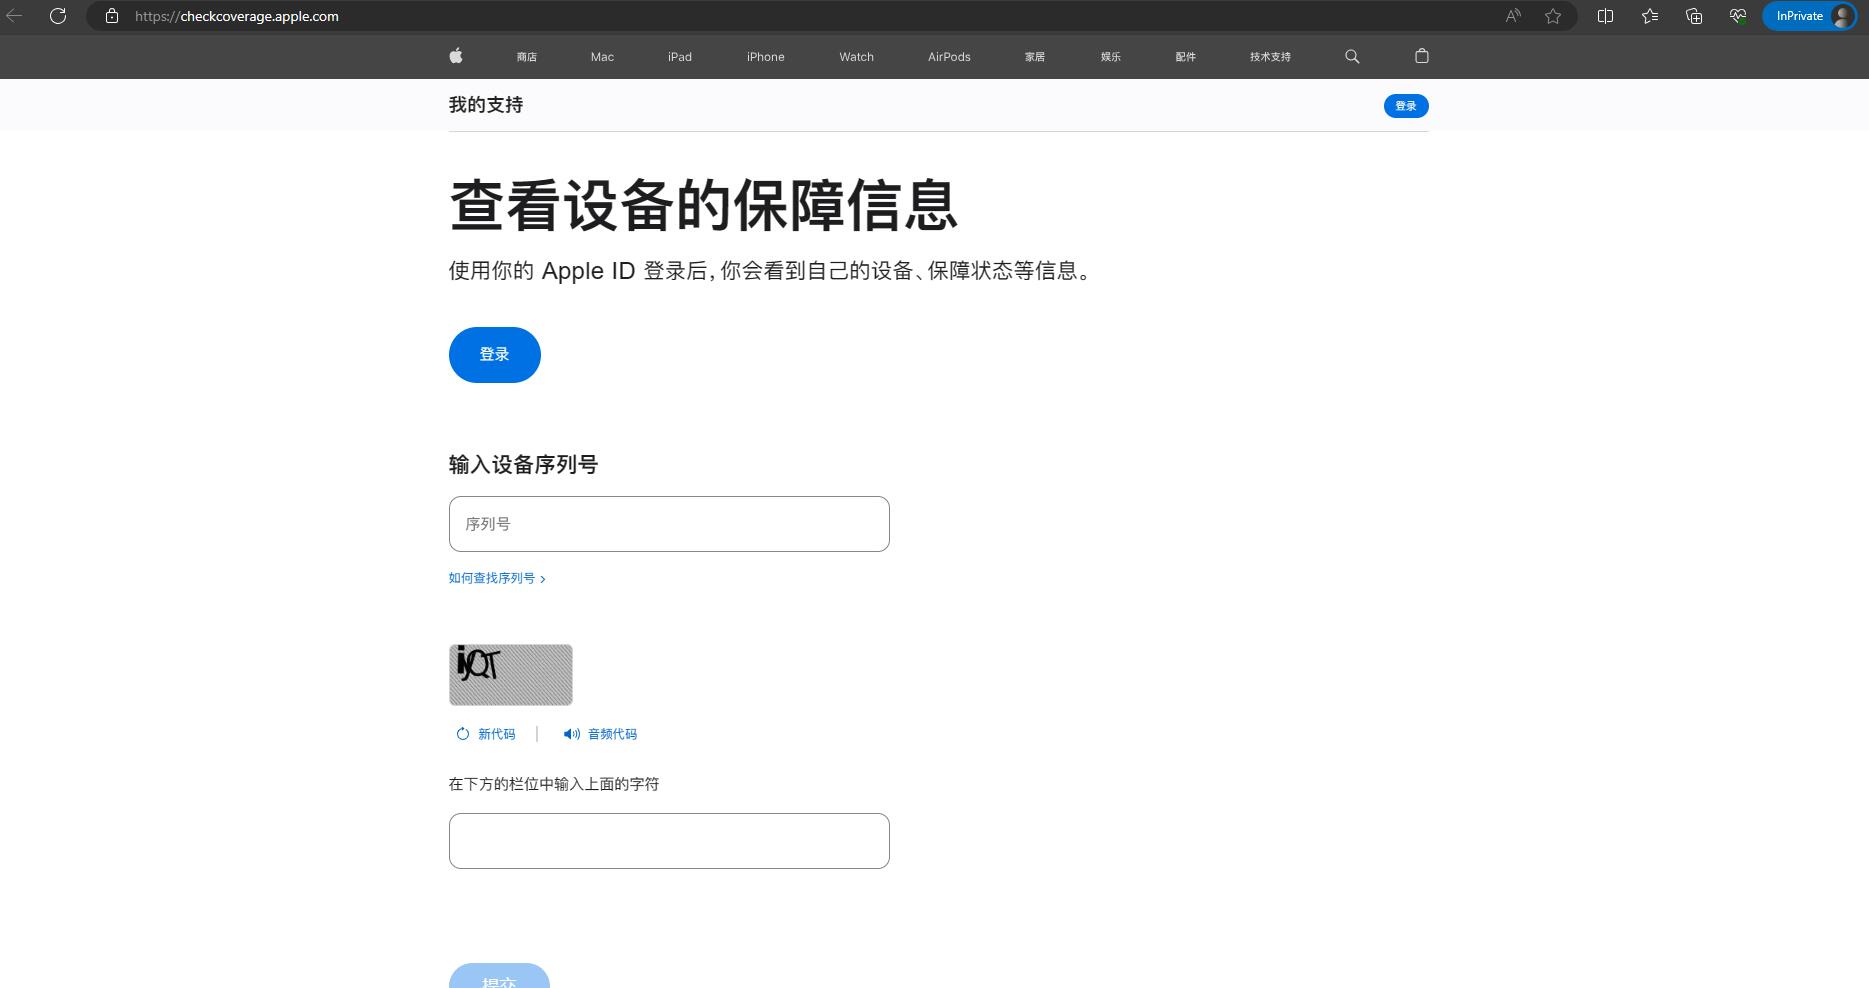
Task: Open Collections icon
Action: click(1694, 16)
